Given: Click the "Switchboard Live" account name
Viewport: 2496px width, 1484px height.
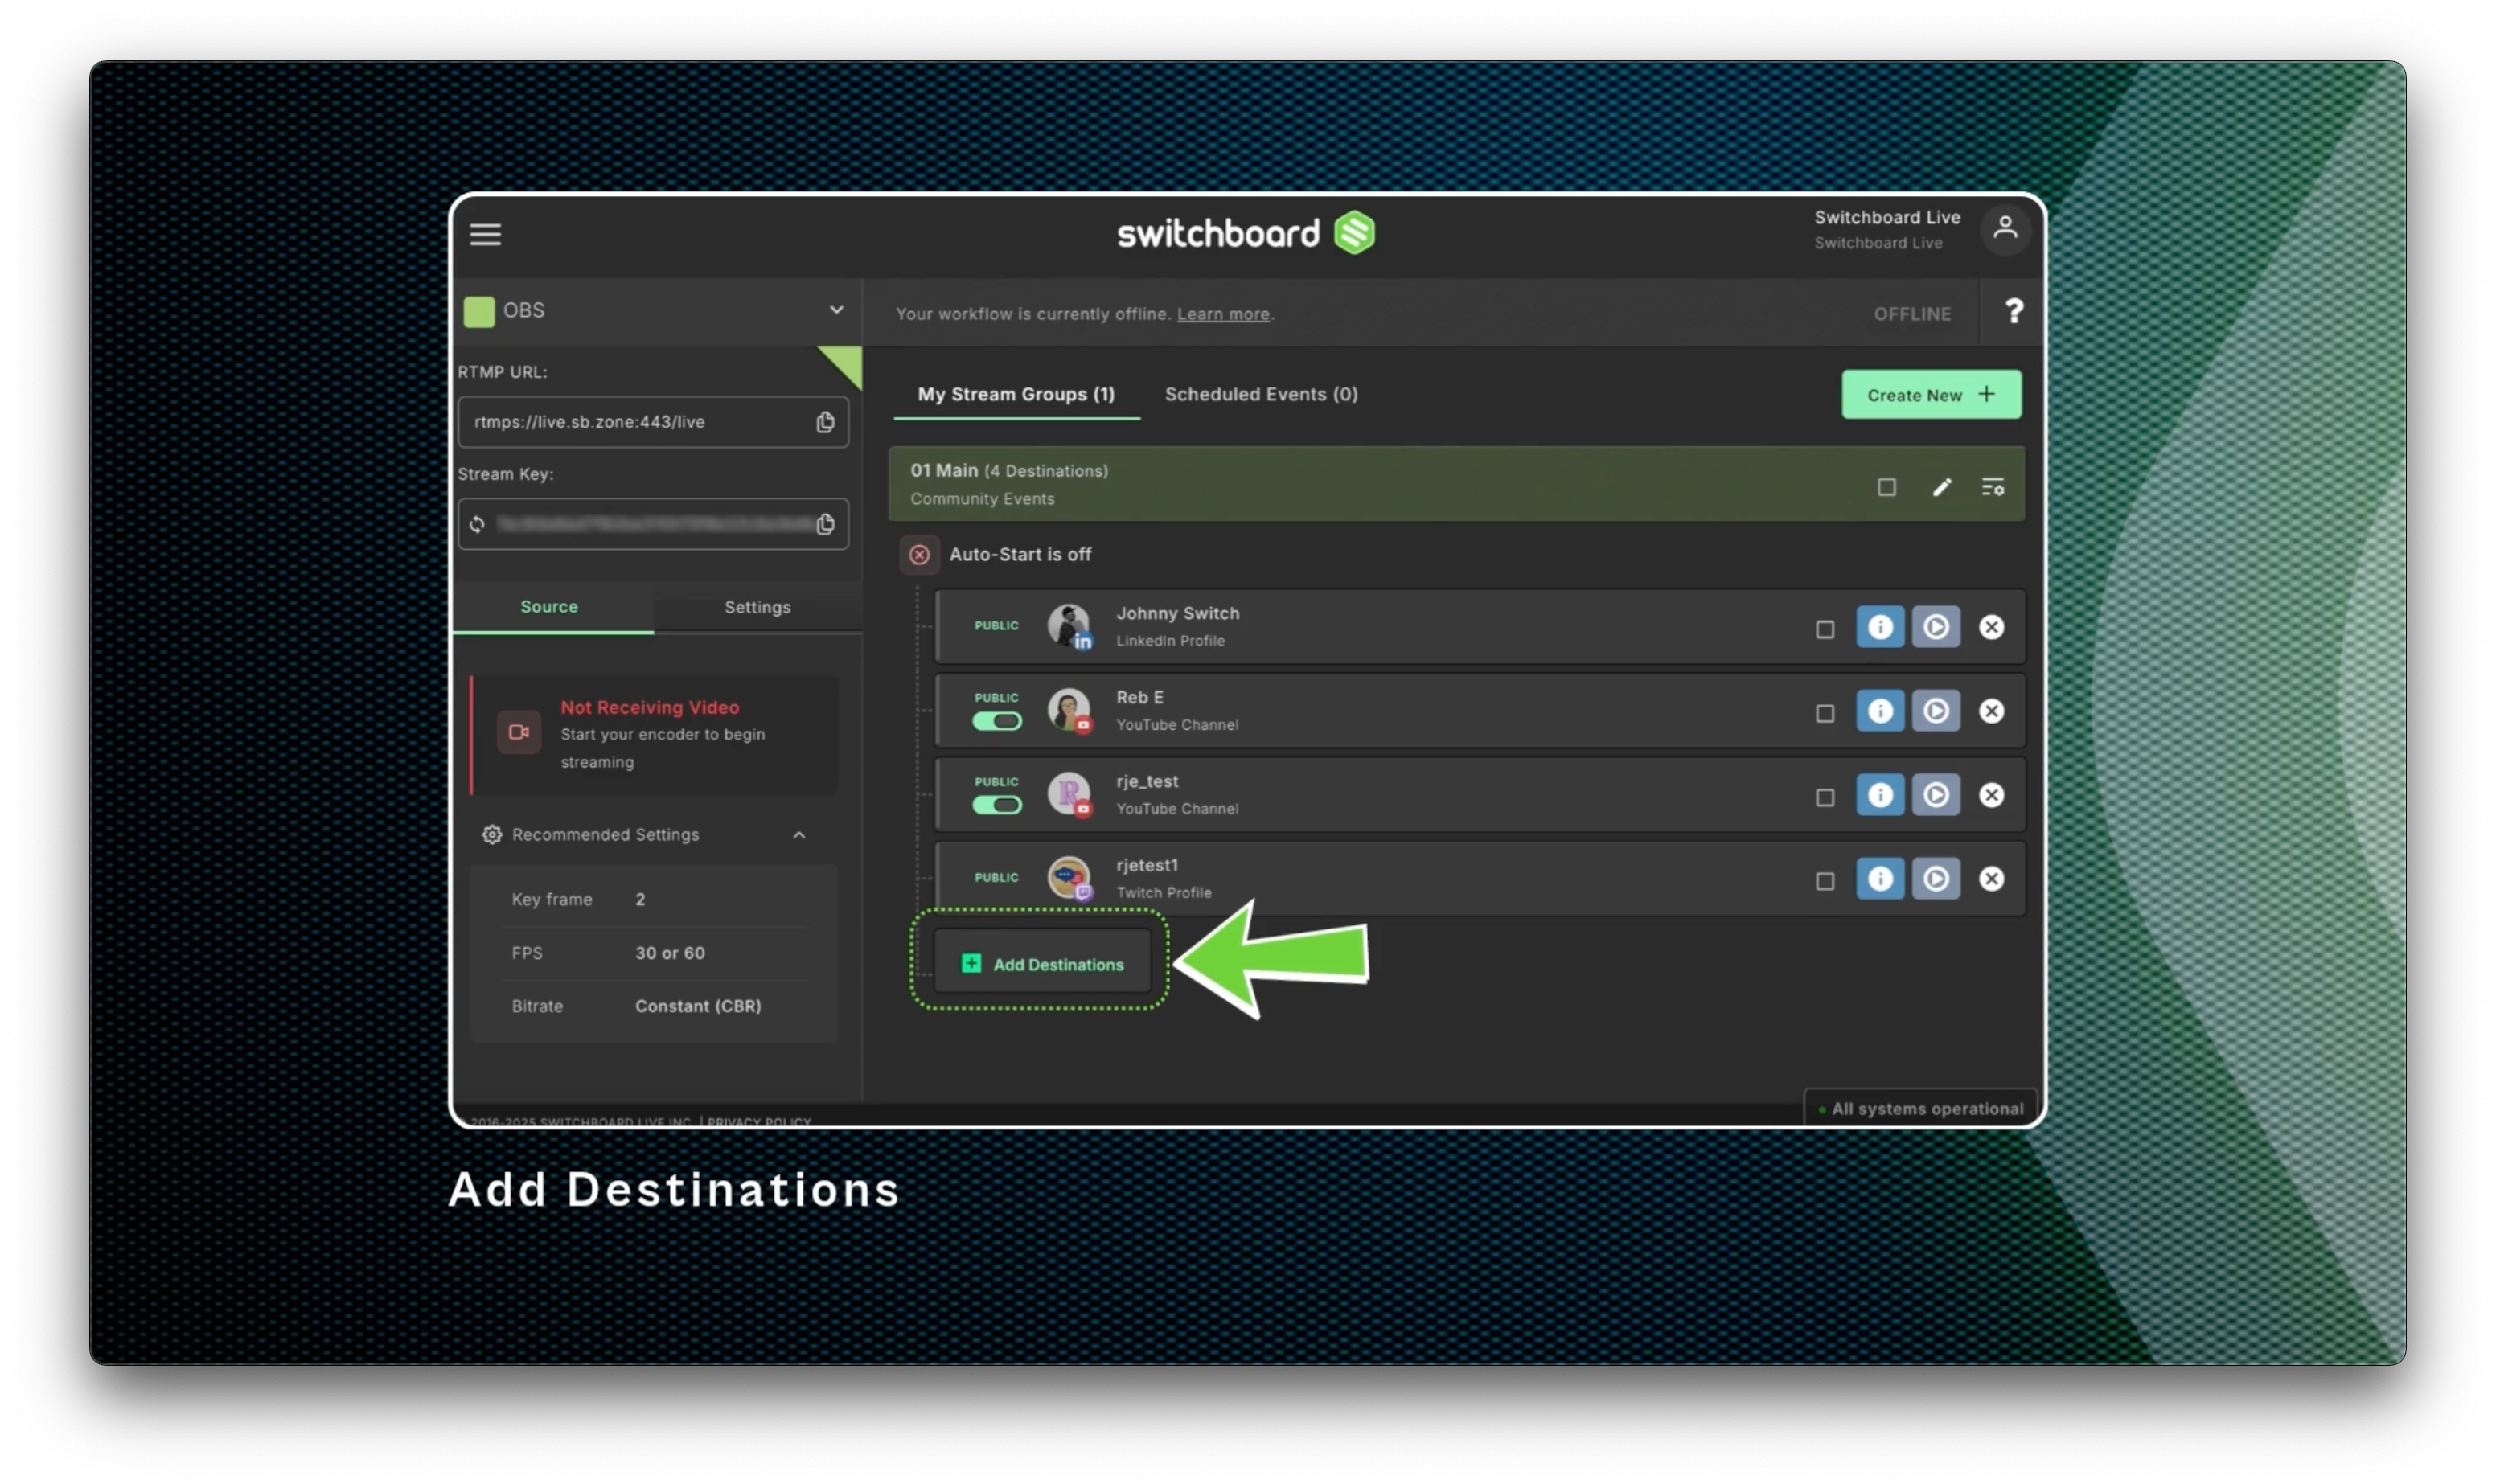Looking at the screenshot, I should tap(1886, 217).
